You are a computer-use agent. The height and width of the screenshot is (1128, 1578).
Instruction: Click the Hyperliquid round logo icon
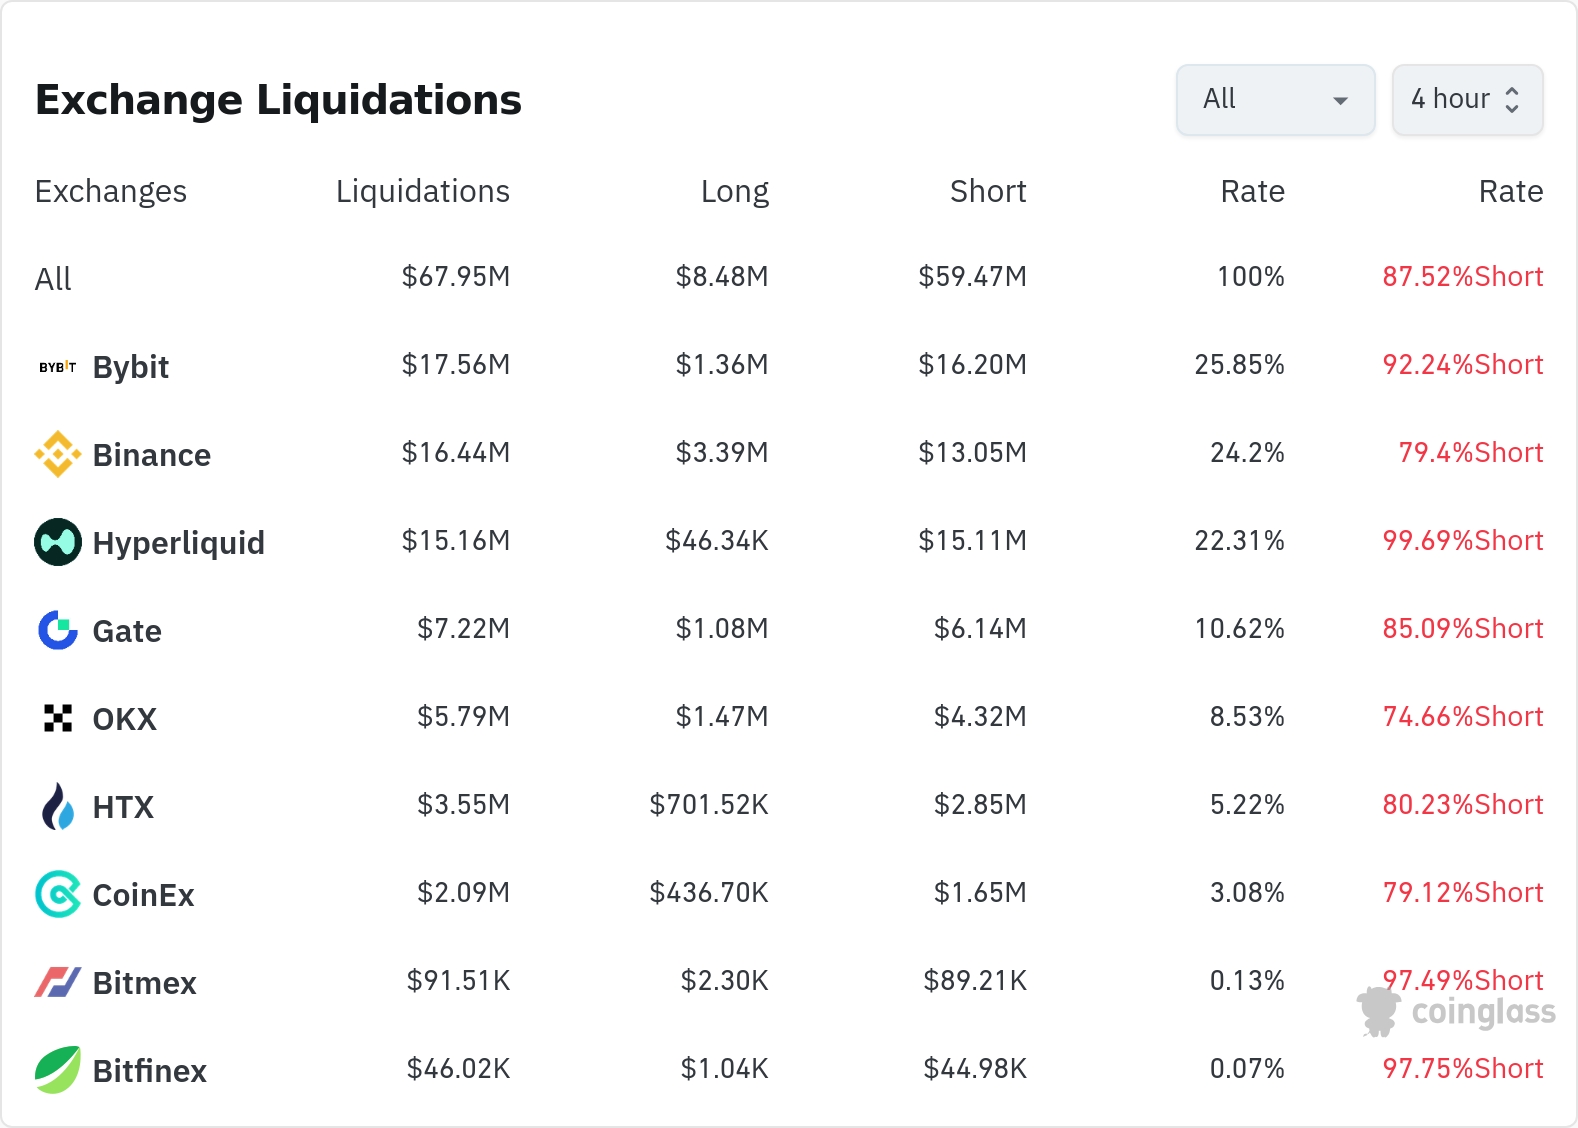57,542
